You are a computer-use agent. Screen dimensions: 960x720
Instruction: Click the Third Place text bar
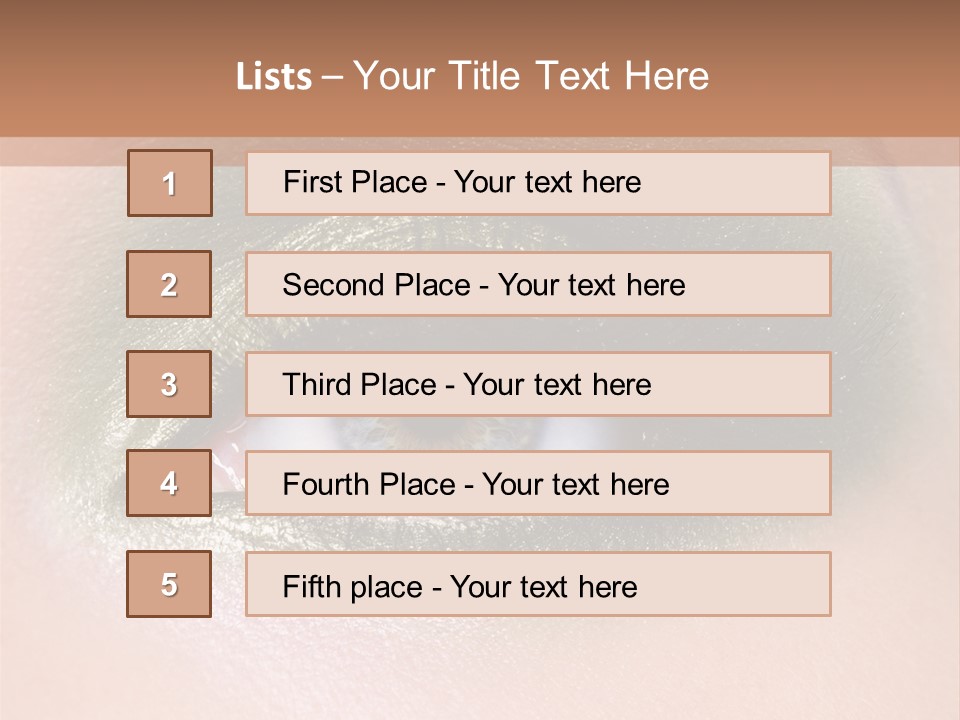538,384
